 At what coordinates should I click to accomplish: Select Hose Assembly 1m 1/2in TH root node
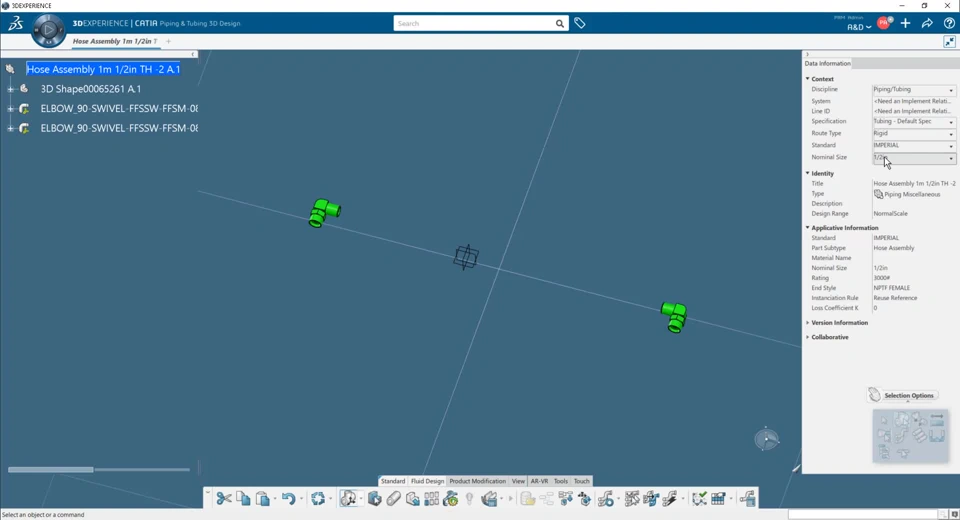click(x=103, y=69)
